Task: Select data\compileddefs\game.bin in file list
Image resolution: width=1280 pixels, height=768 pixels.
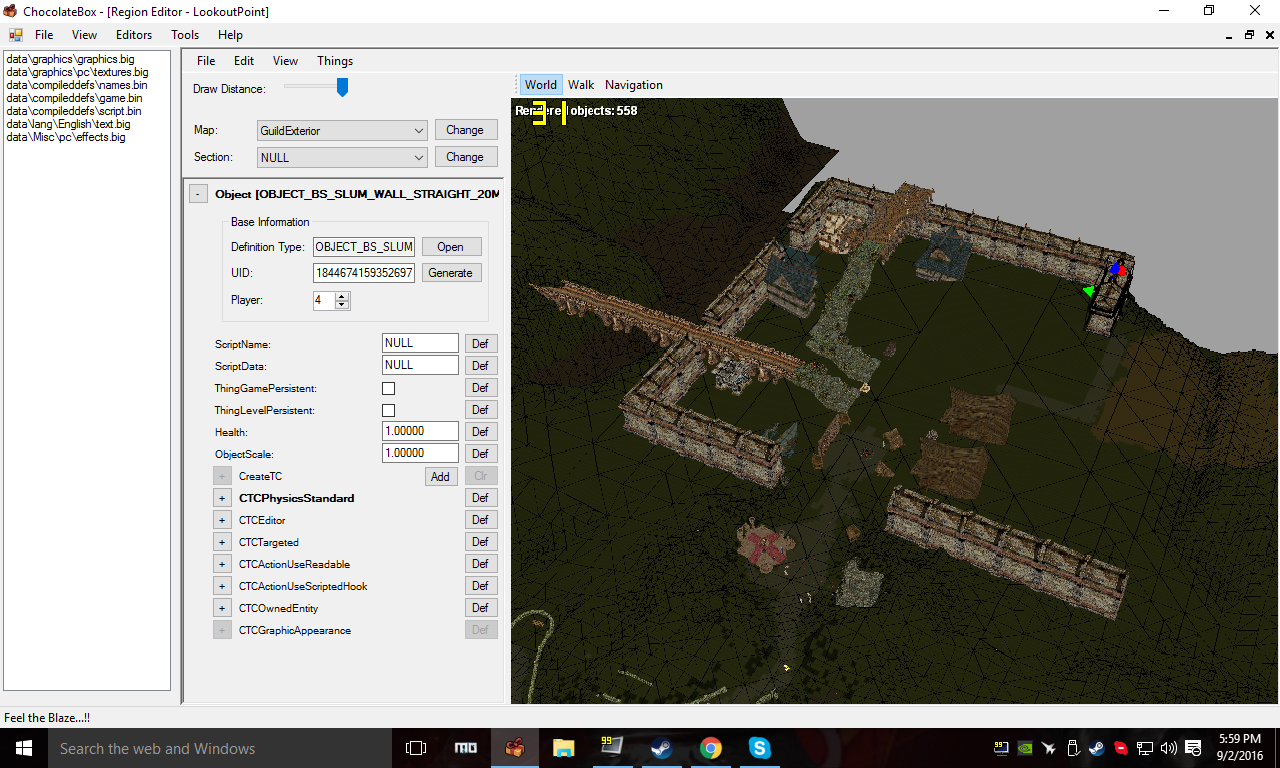Action: pyautogui.click(x=74, y=98)
